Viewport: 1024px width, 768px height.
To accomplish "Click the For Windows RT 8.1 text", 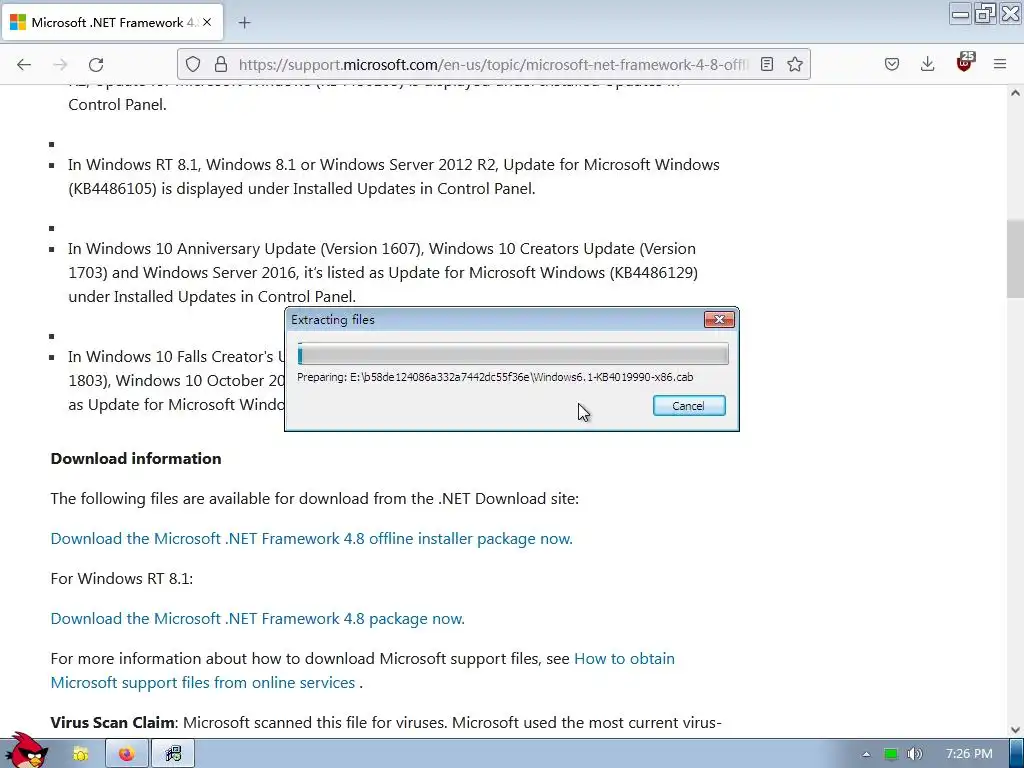I will point(121,579).
